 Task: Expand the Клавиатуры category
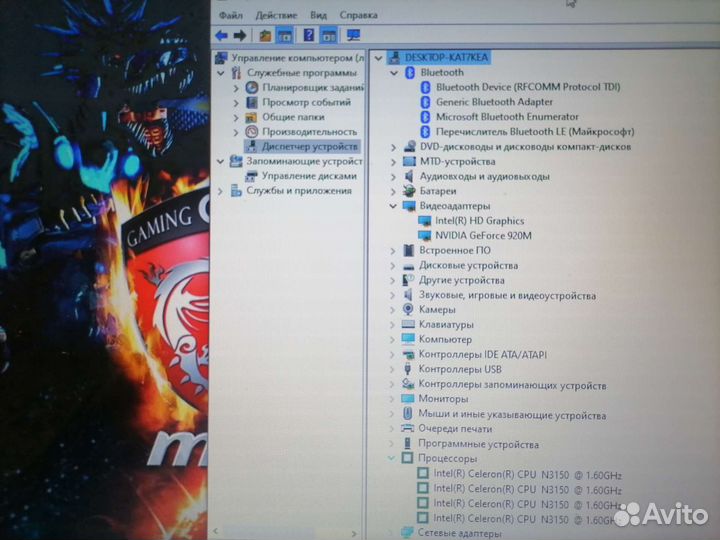(x=393, y=325)
